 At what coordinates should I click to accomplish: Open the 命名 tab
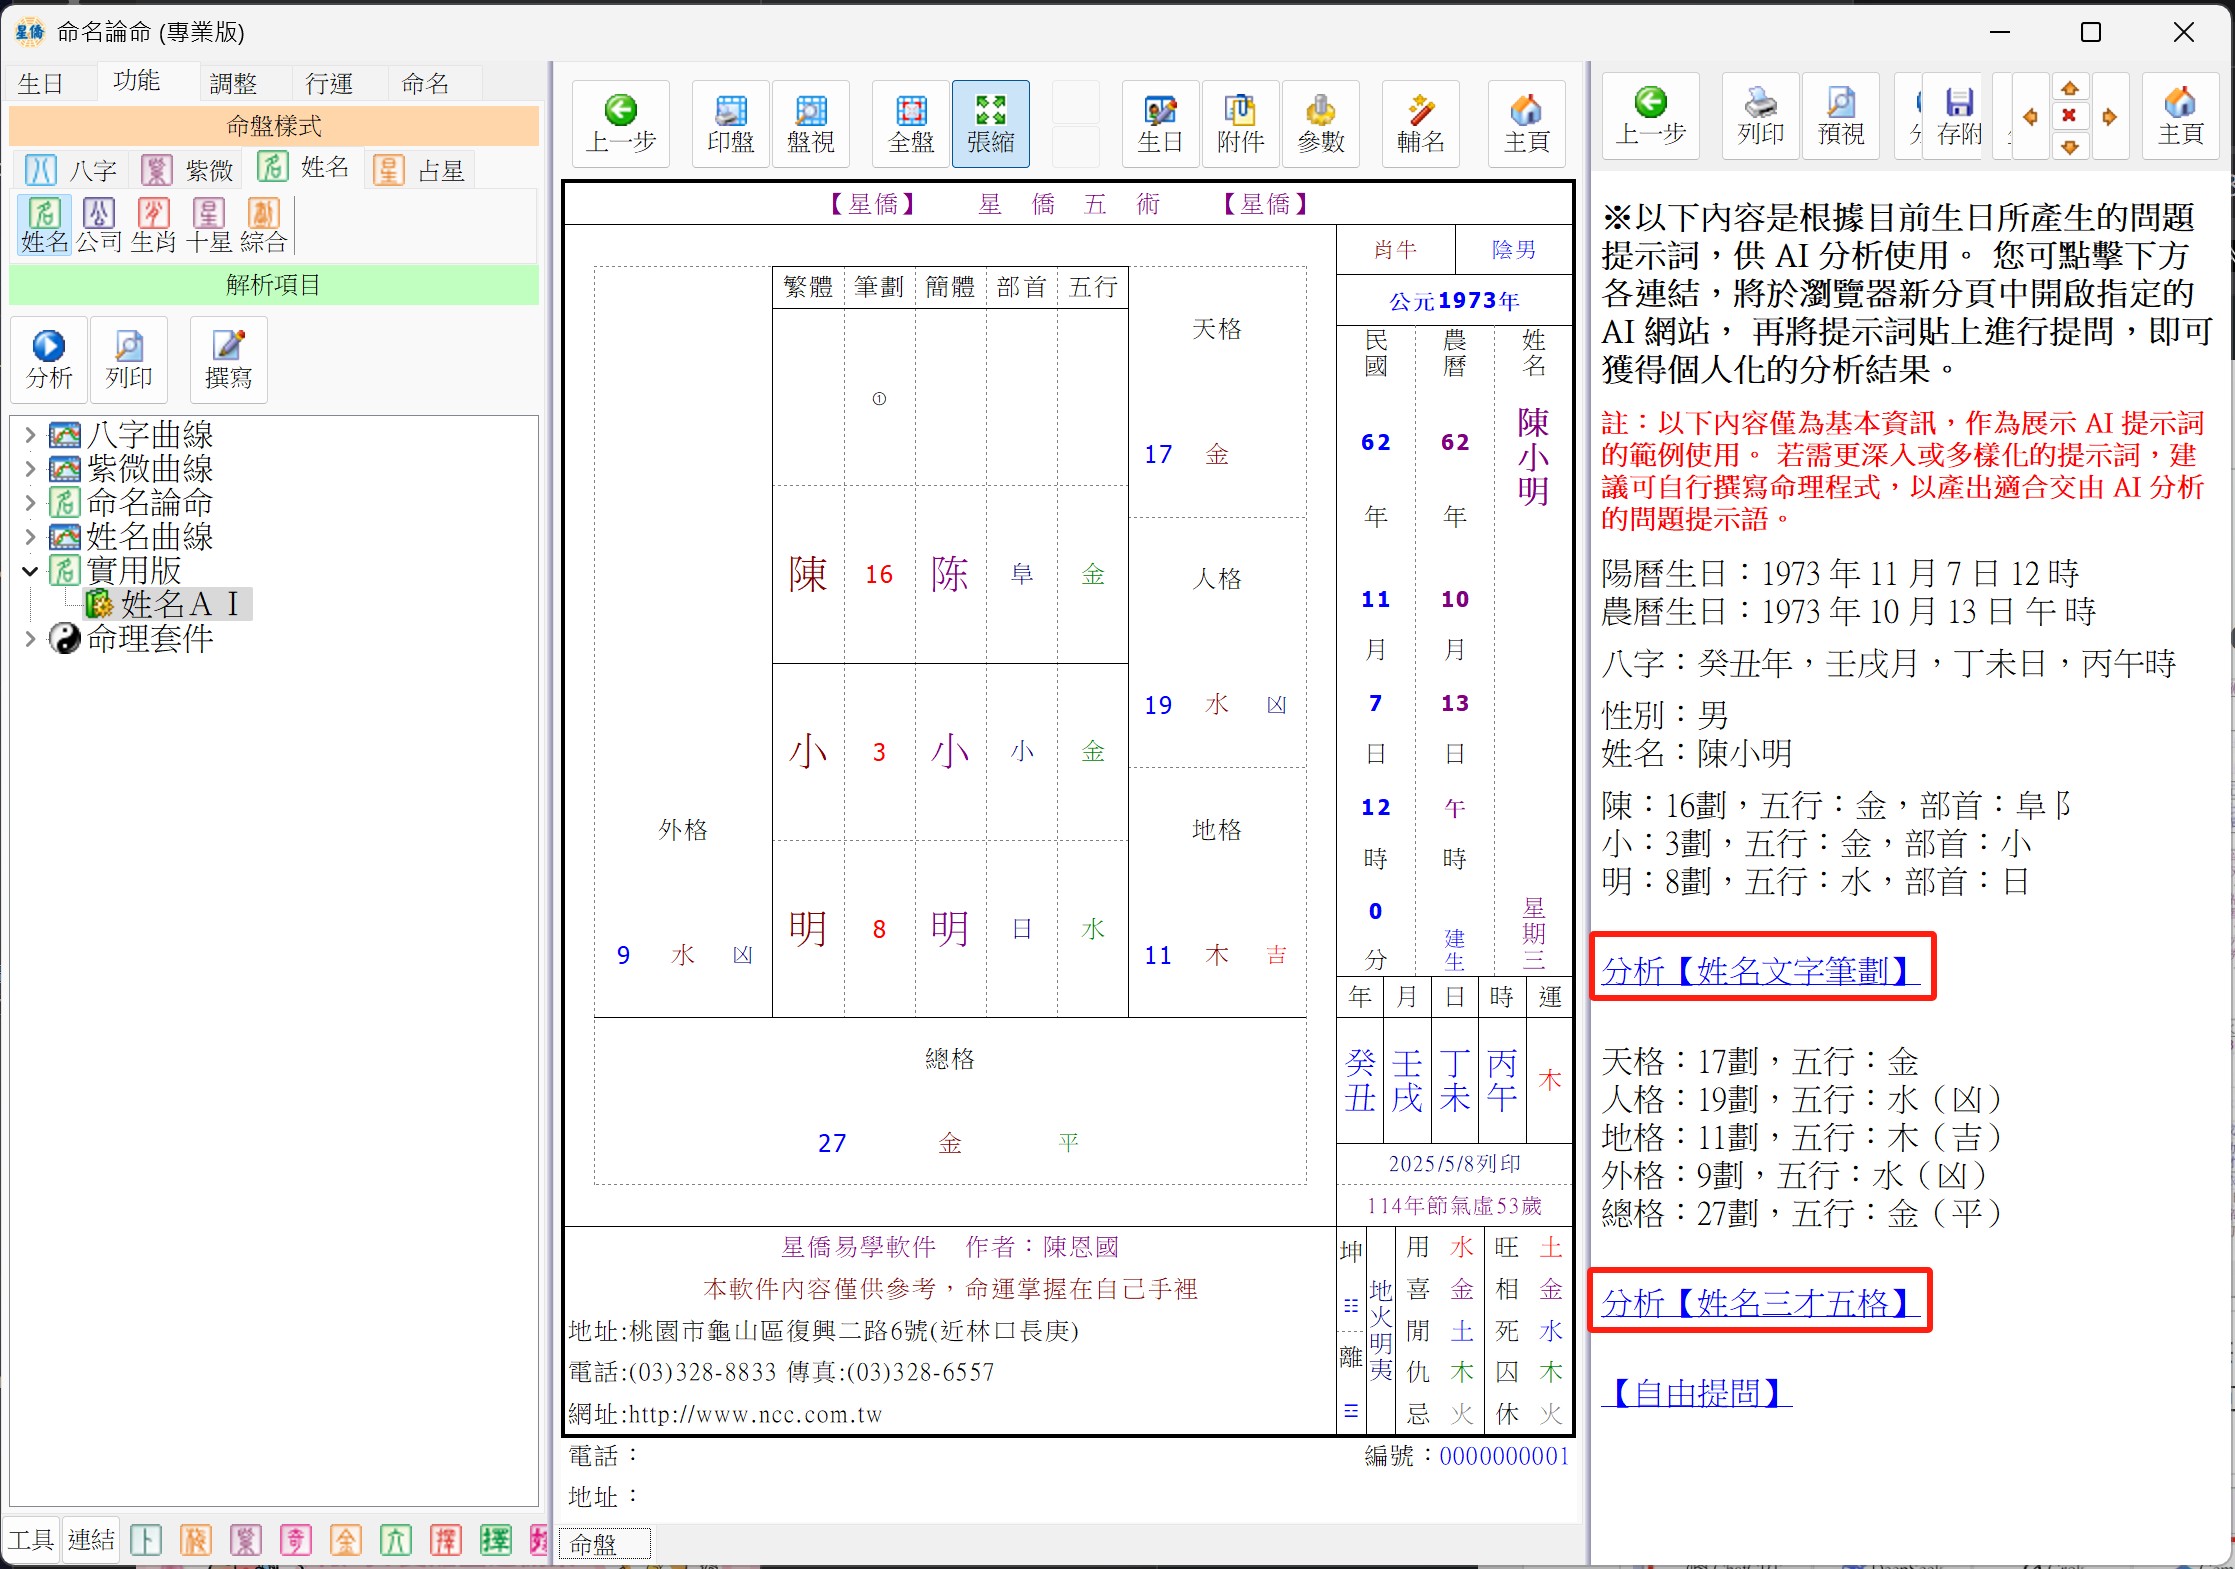coord(425,83)
